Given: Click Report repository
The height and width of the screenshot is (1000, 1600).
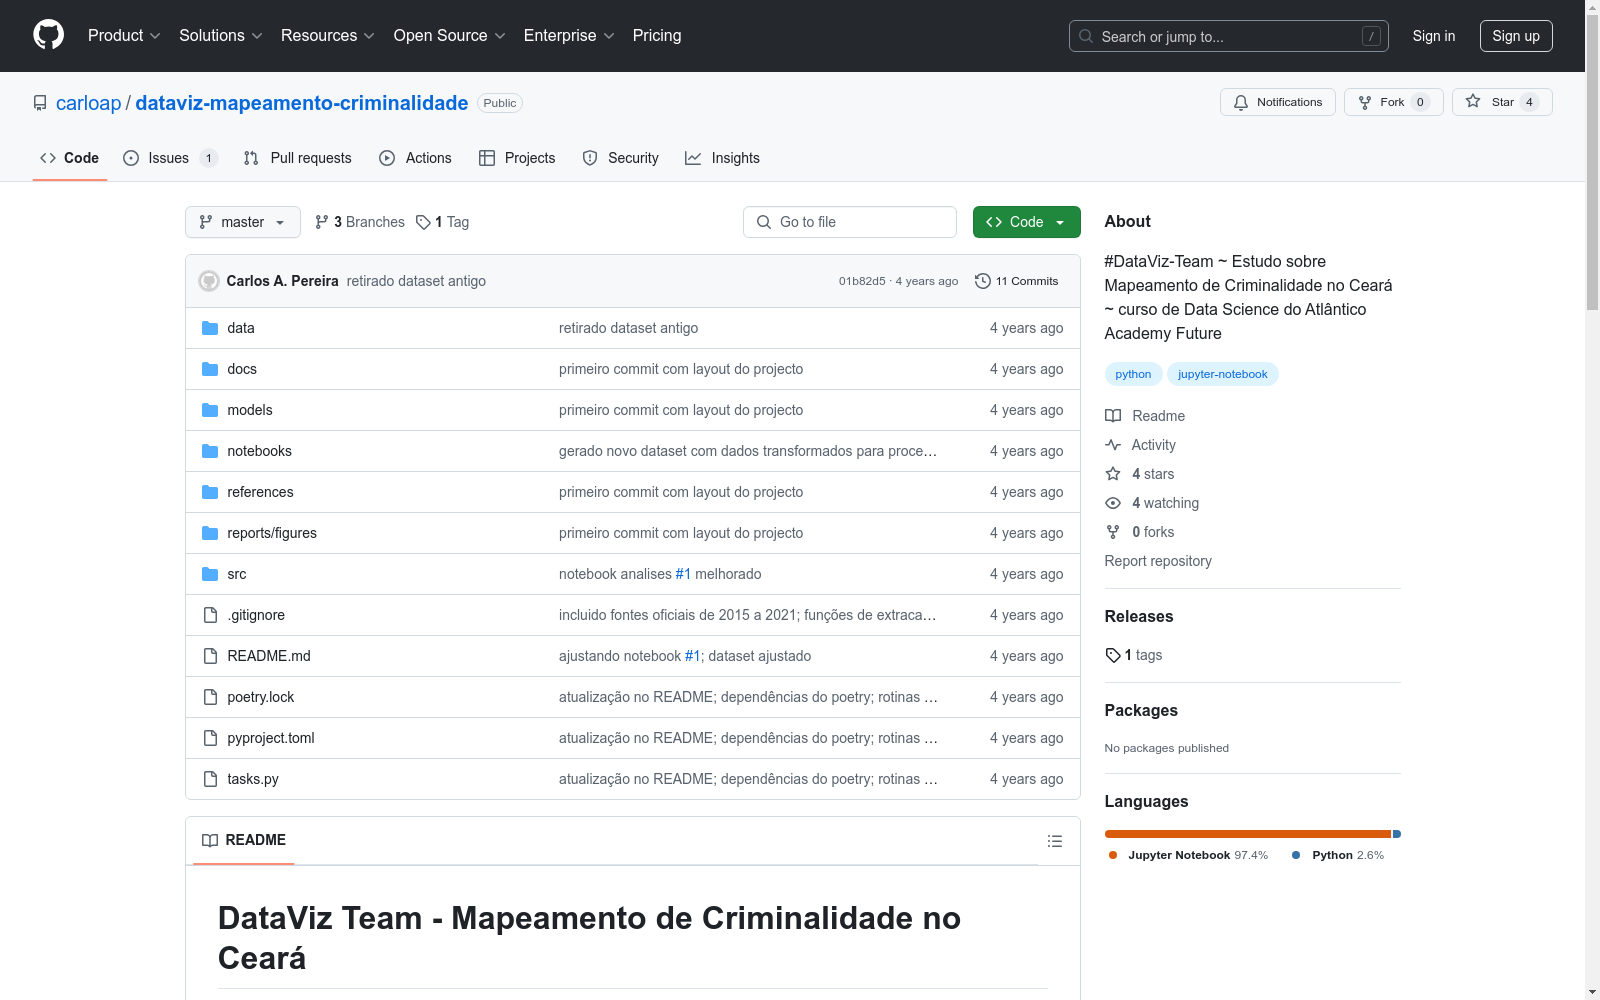Looking at the screenshot, I should pos(1158,561).
